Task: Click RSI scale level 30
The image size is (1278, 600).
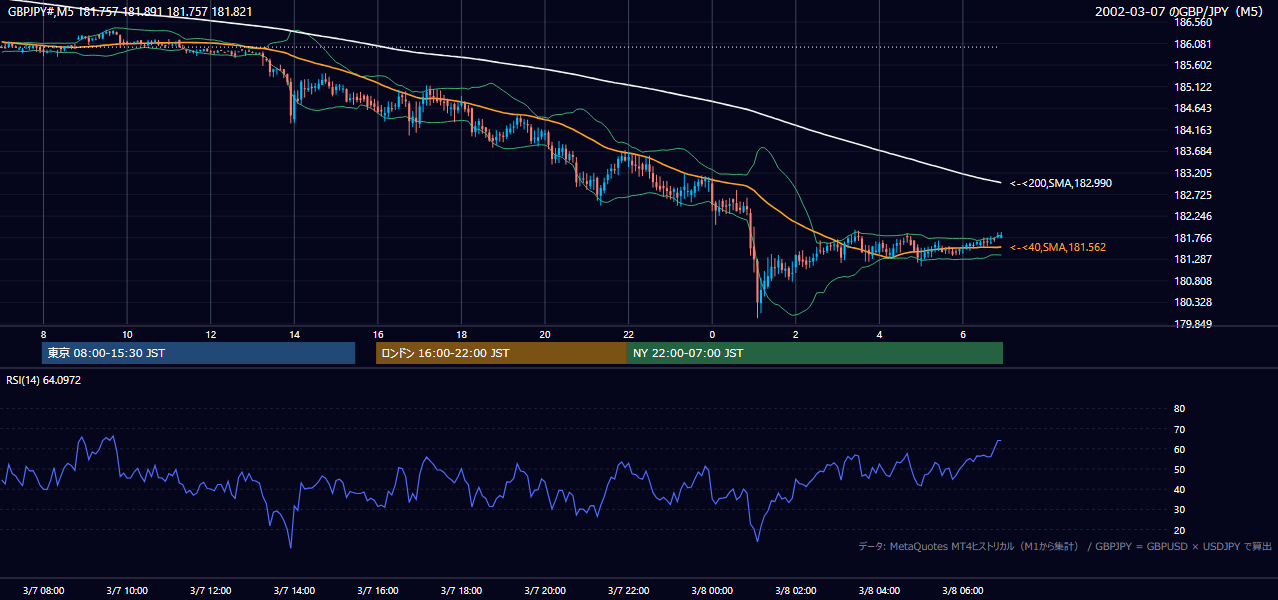Action: pos(1179,509)
